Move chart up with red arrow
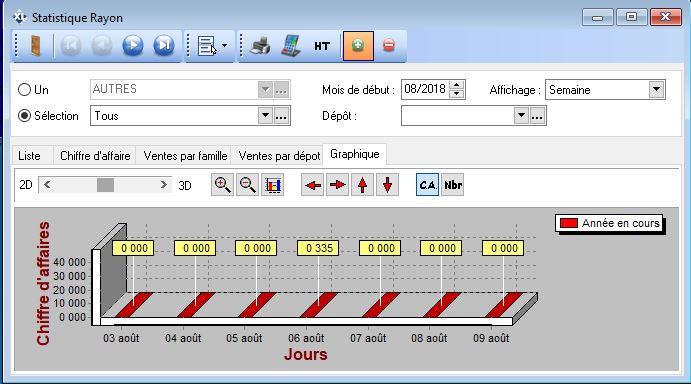The image size is (691, 384). (x=362, y=185)
